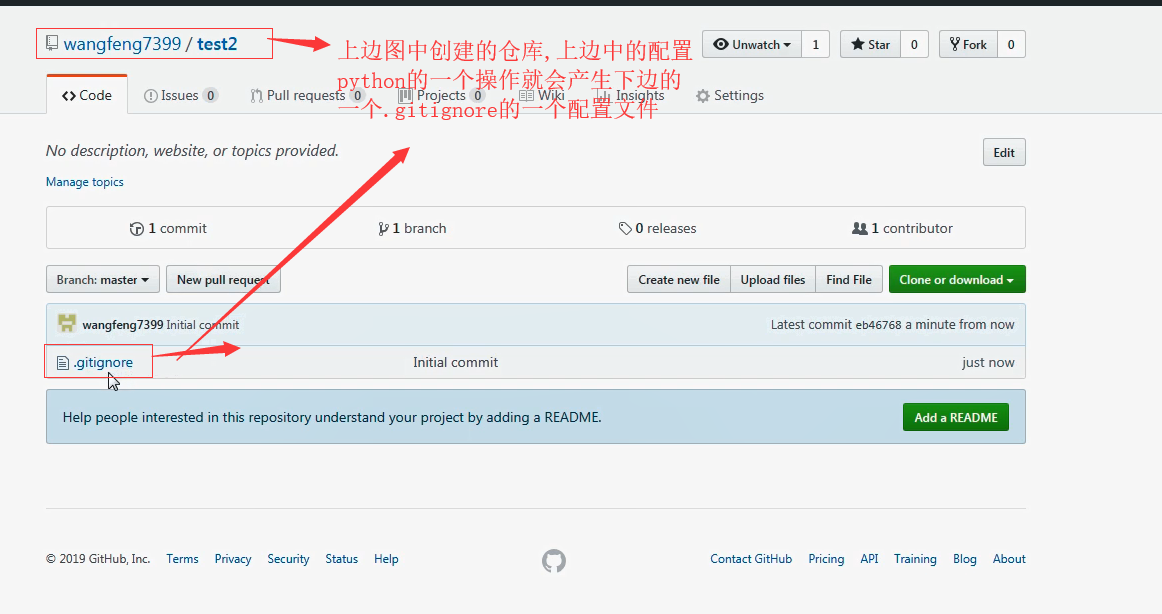Open the Insights tab
This screenshot has width=1162, height=614.
point(631,95)
